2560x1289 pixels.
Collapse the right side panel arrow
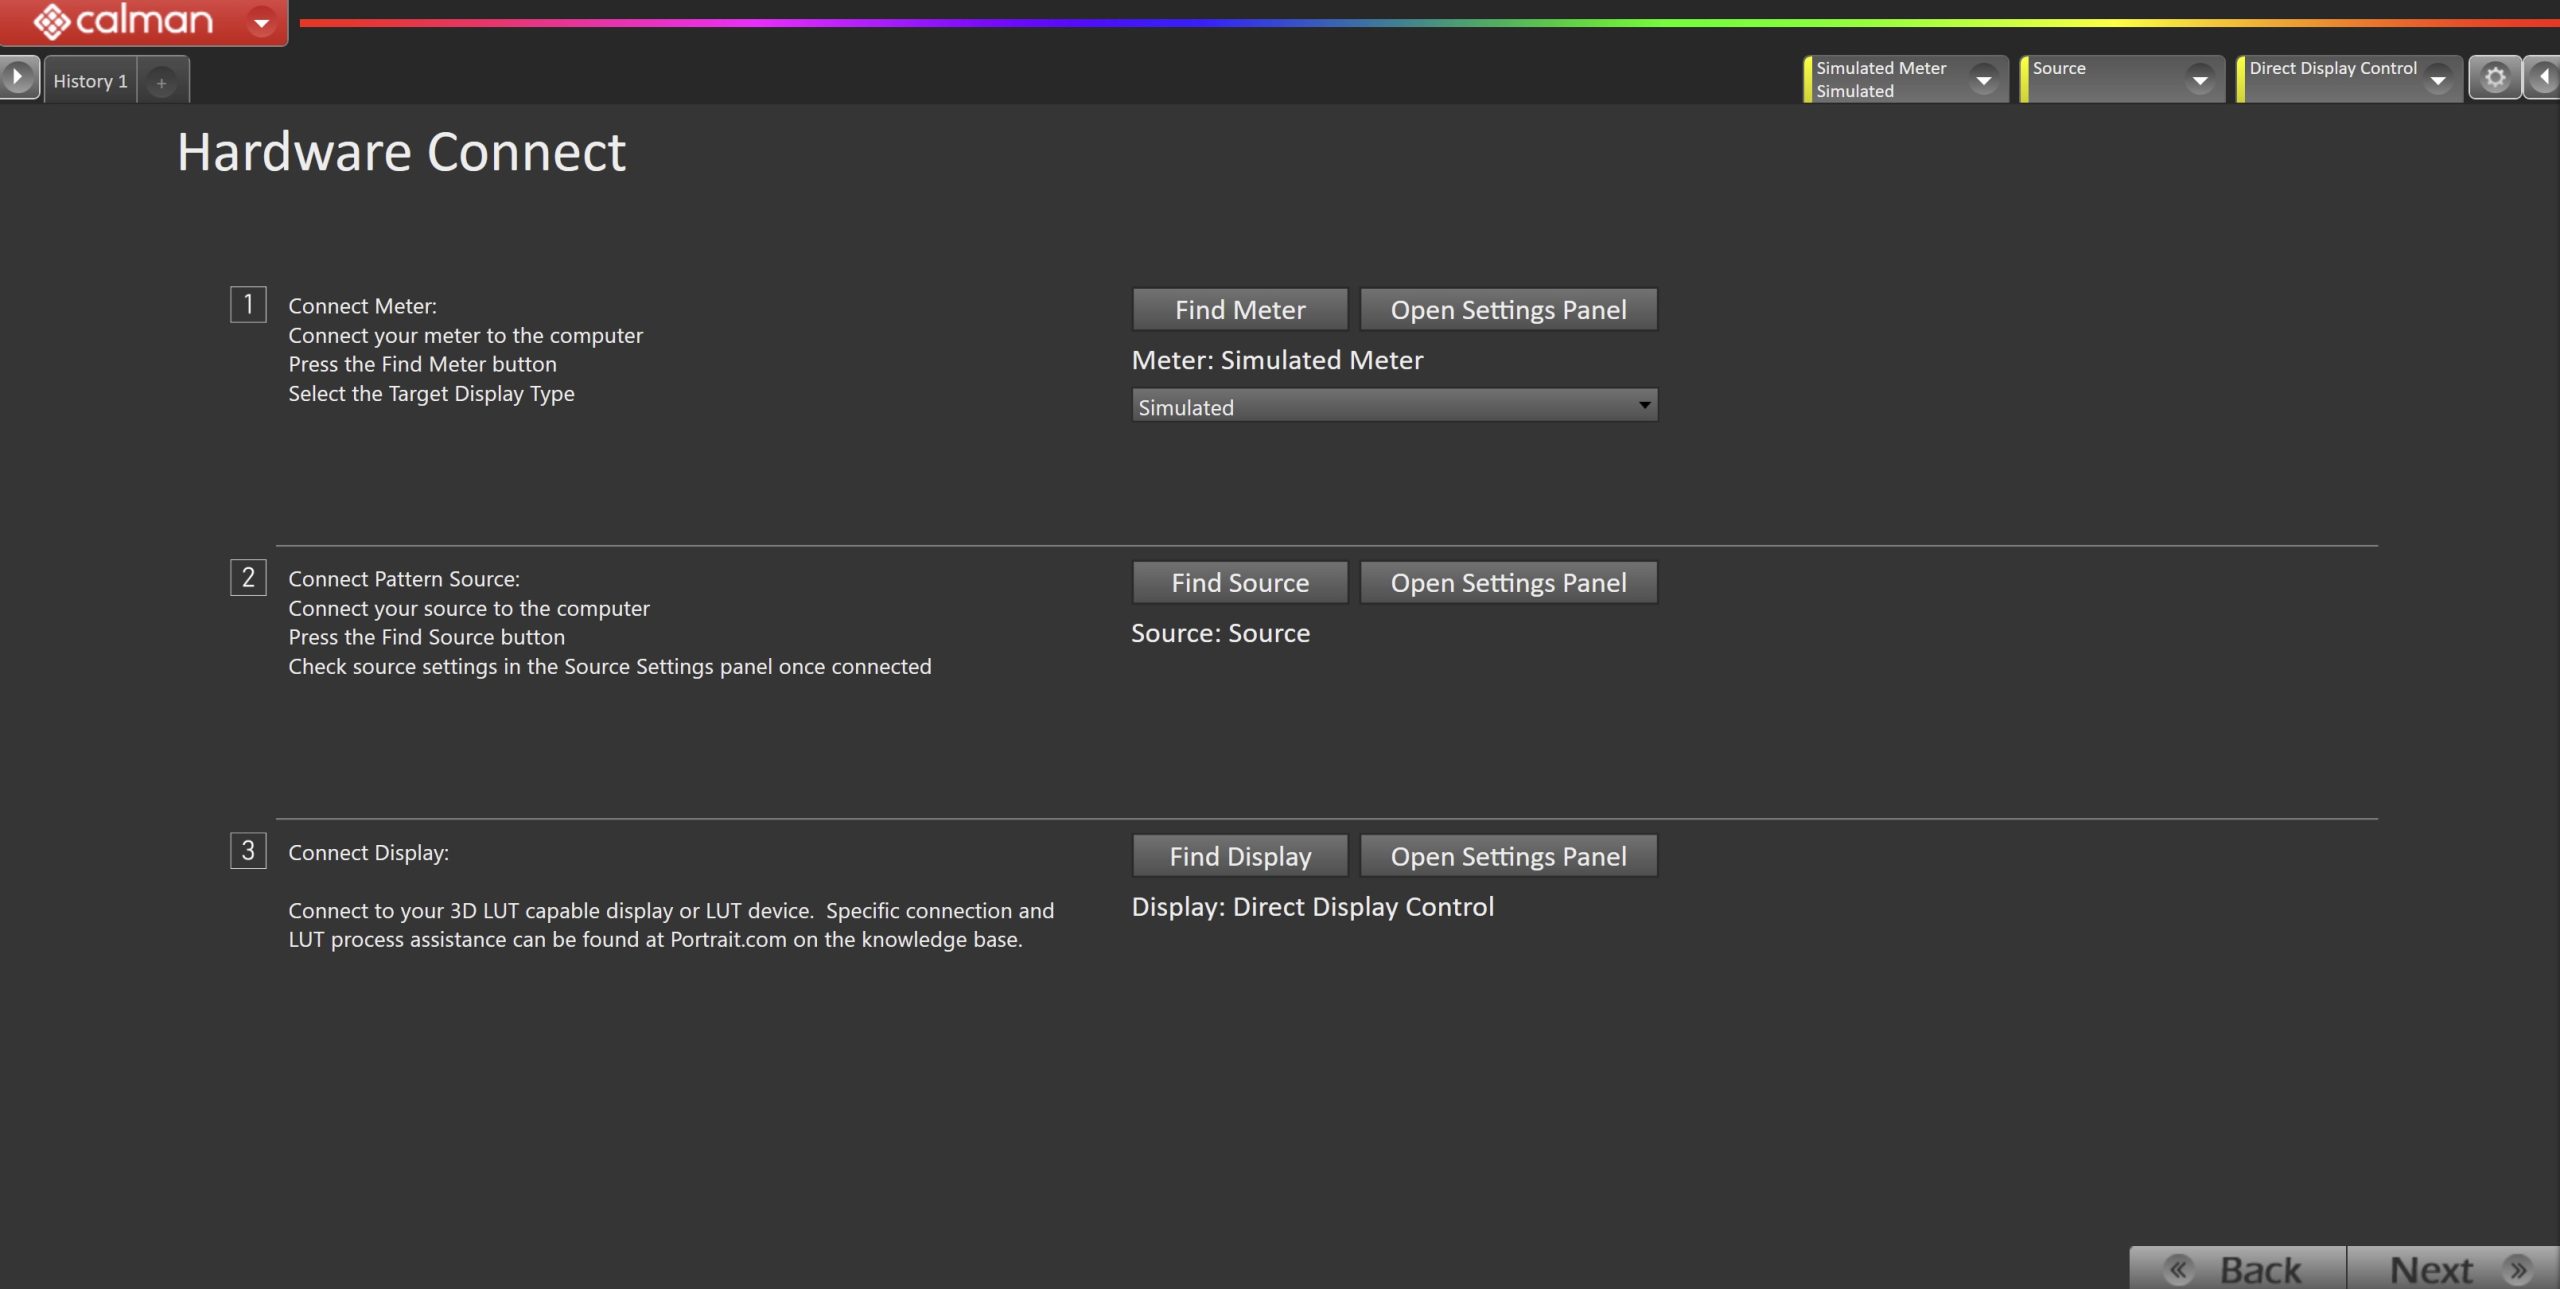point(2543,78)
